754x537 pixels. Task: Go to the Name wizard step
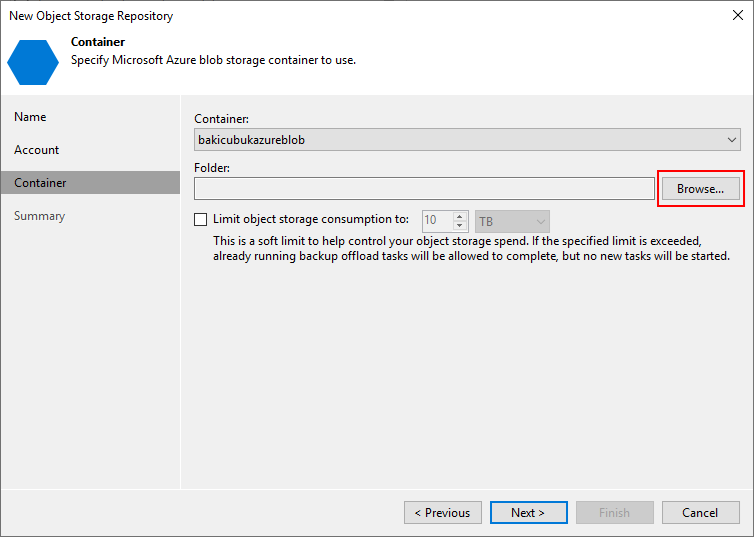pos(30,117)
